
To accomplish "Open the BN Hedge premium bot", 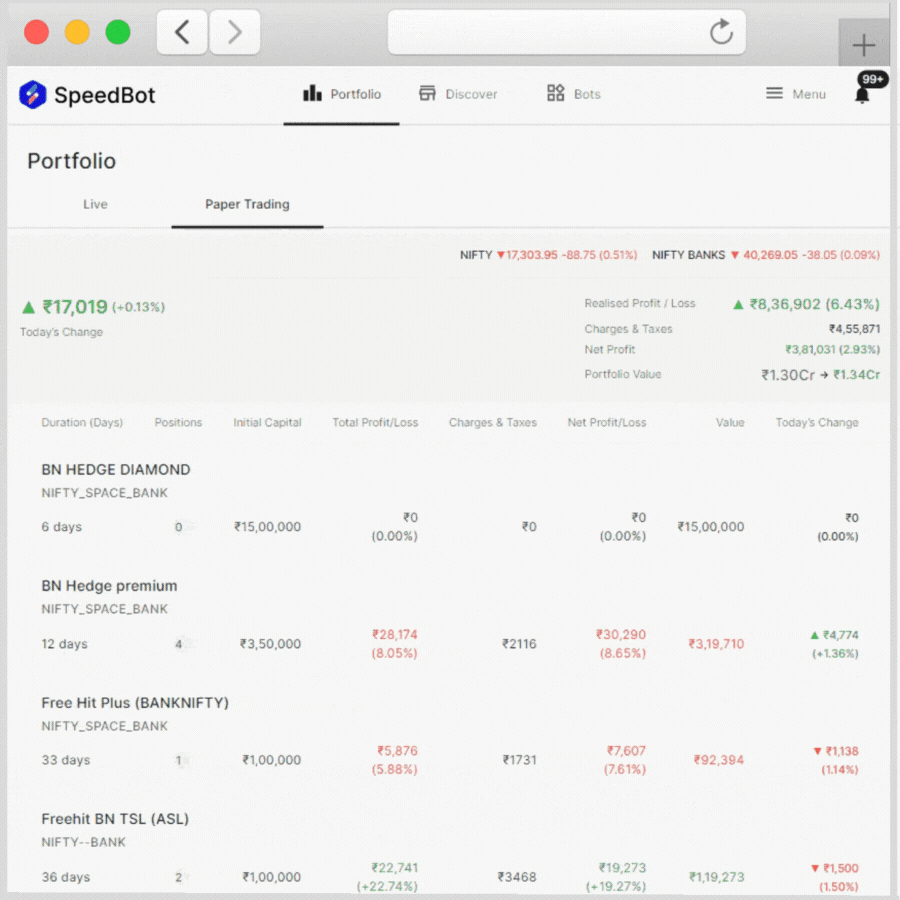I will pyautogui.click(x=109, y=586).
